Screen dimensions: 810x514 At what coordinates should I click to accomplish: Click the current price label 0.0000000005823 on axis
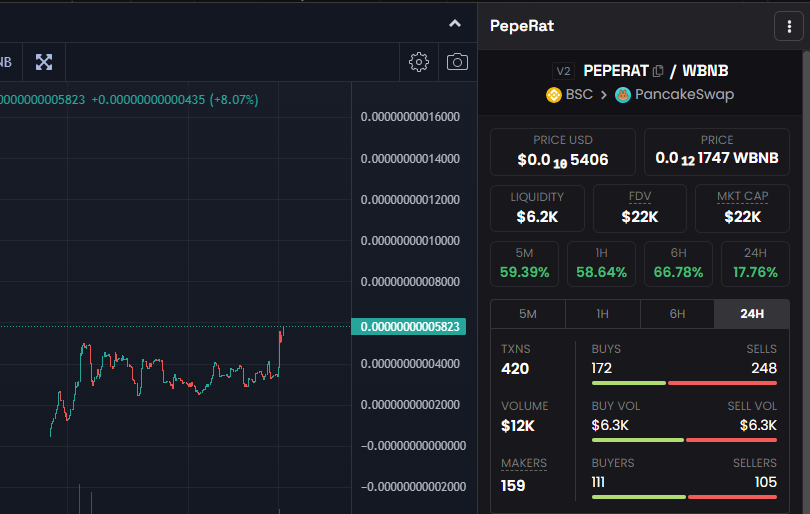tap(409, 326)
